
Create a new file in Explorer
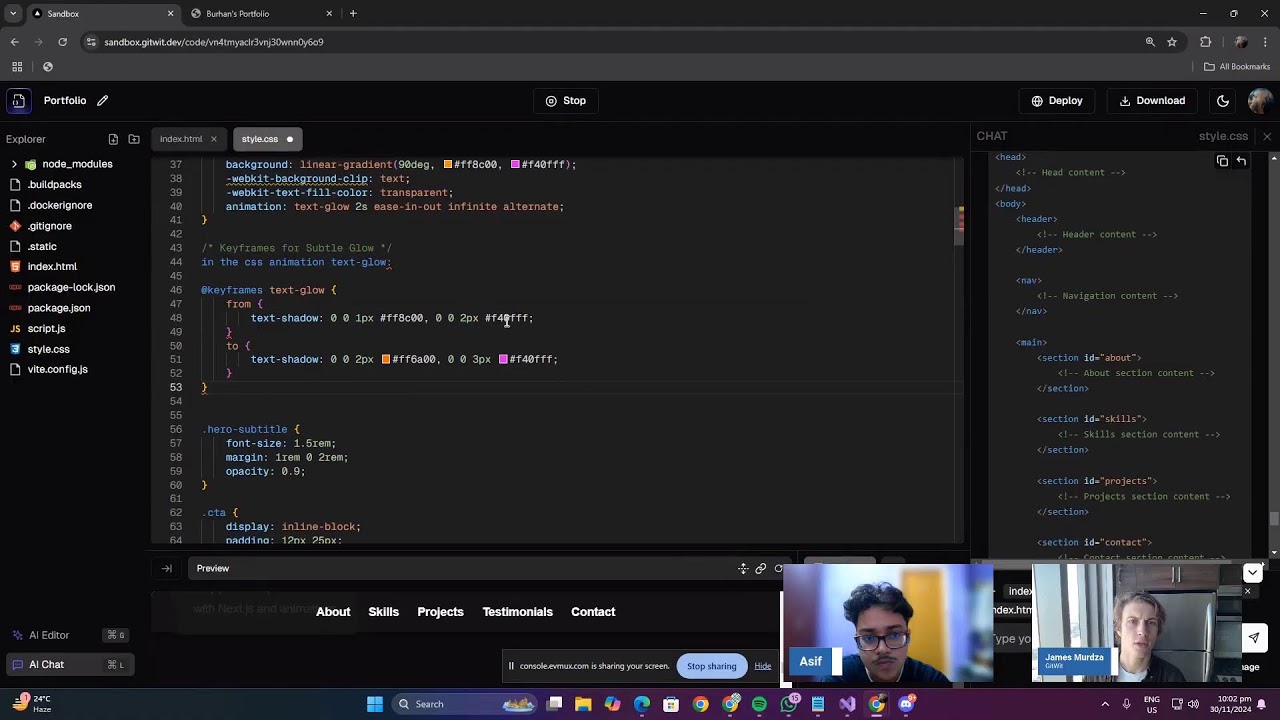(x=113, y=139)
